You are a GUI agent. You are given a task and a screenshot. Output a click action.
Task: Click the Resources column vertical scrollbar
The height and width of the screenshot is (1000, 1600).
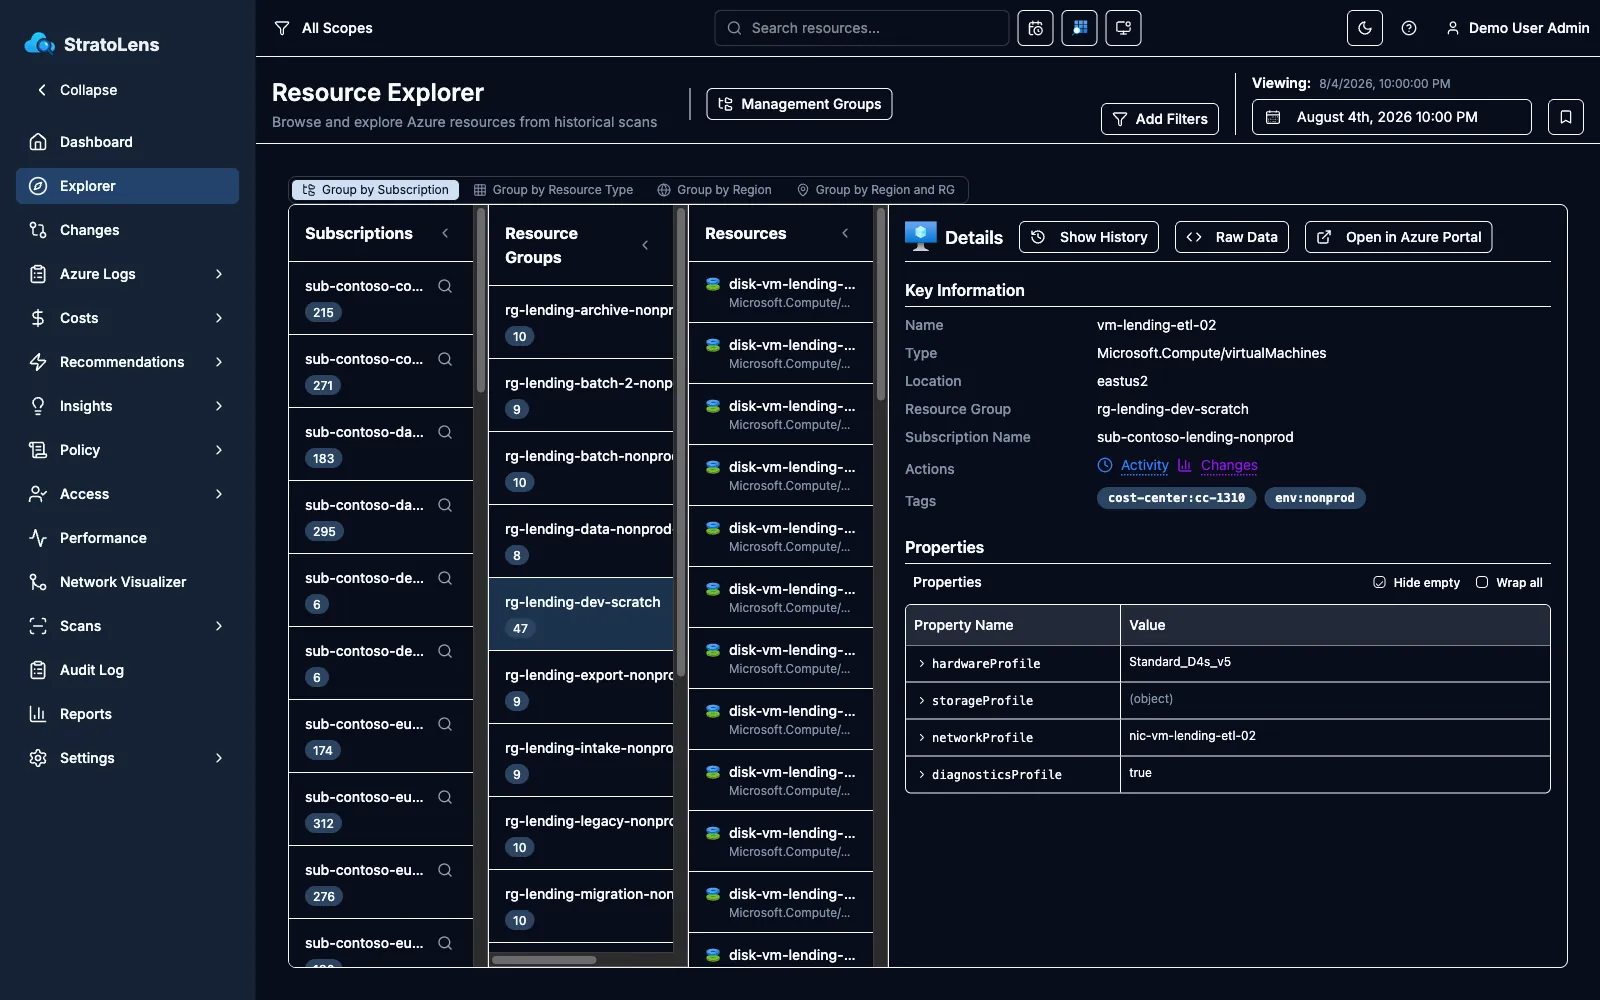pyautogui.click(x=881, y=304)
